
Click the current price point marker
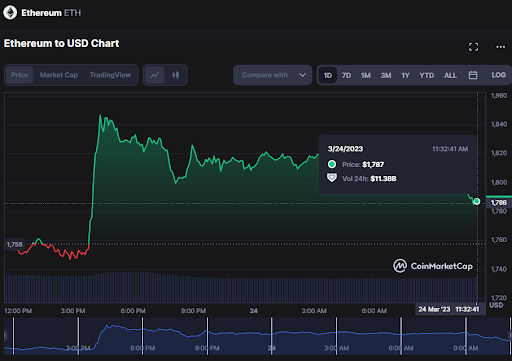pyautogui.click(x=477, y=201)
